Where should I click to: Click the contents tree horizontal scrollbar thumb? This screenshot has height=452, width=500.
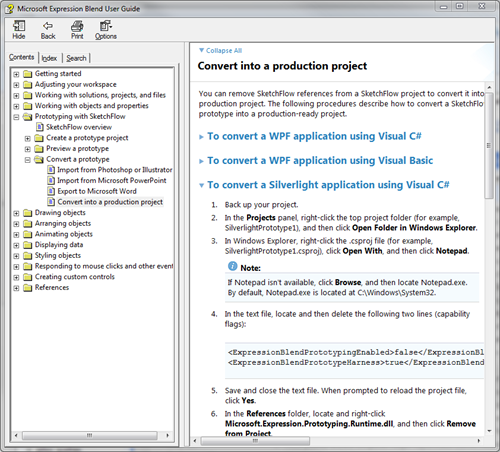point(89,435)
